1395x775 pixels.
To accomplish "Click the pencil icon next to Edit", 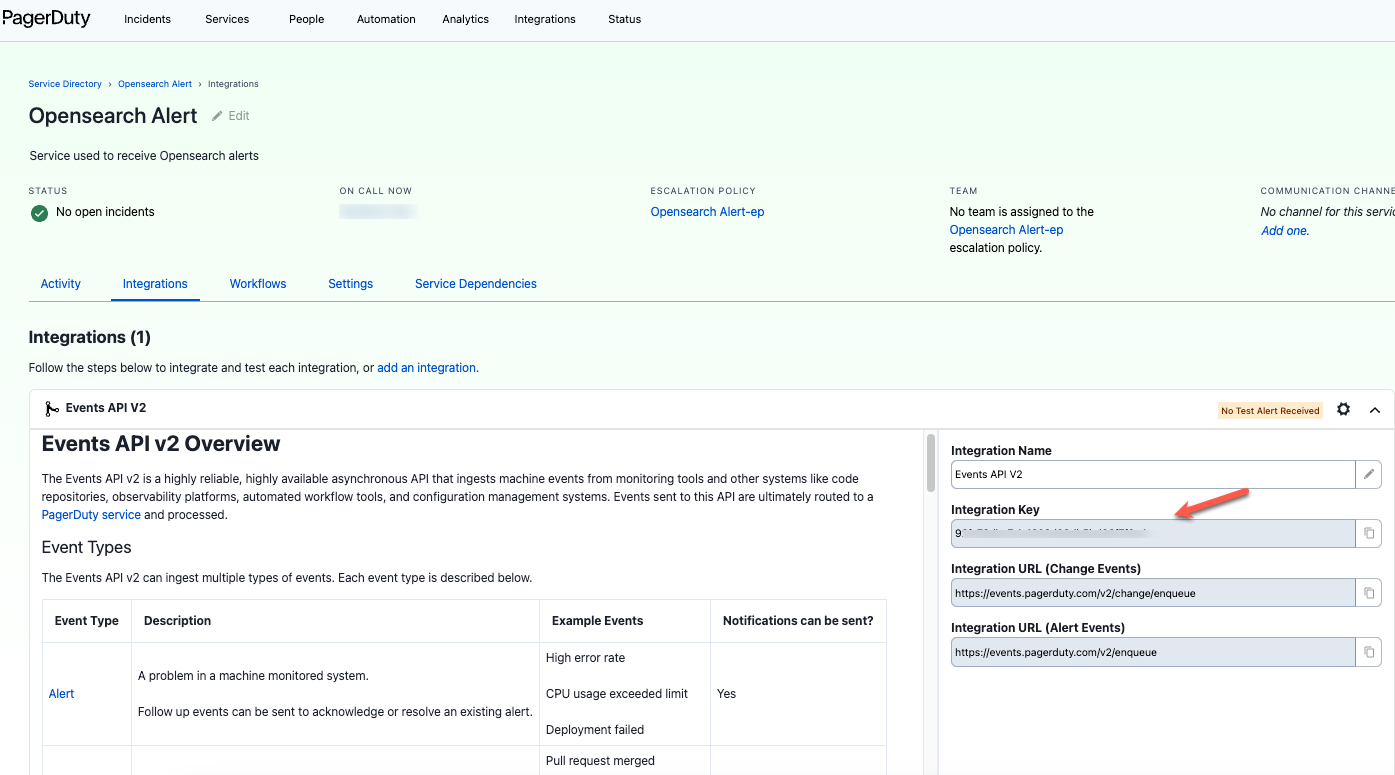I will click(x=217, y=116).
